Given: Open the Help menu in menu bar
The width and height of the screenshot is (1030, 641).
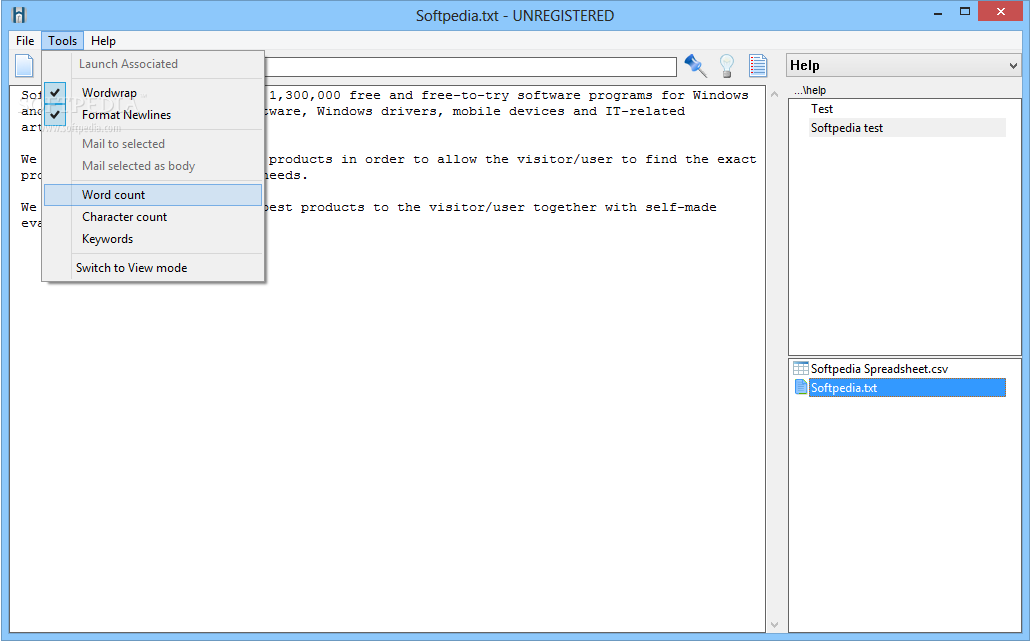Looking at the screenshot, I should point(103,41).
